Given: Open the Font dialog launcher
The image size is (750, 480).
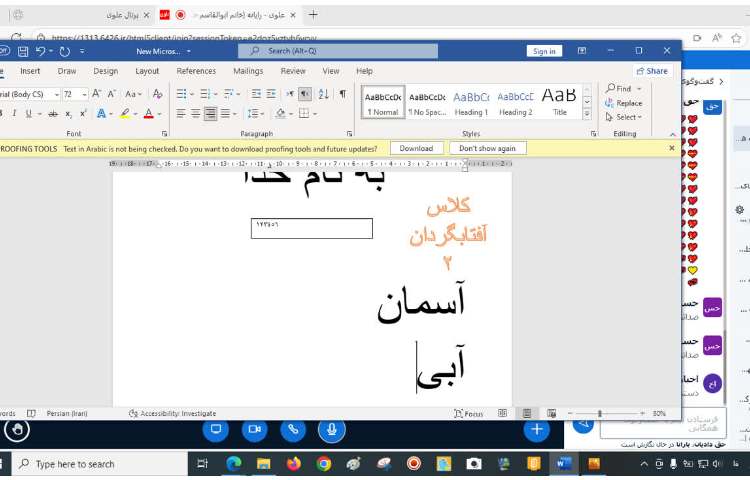Looking at the screenshot, I should [165, 134].
